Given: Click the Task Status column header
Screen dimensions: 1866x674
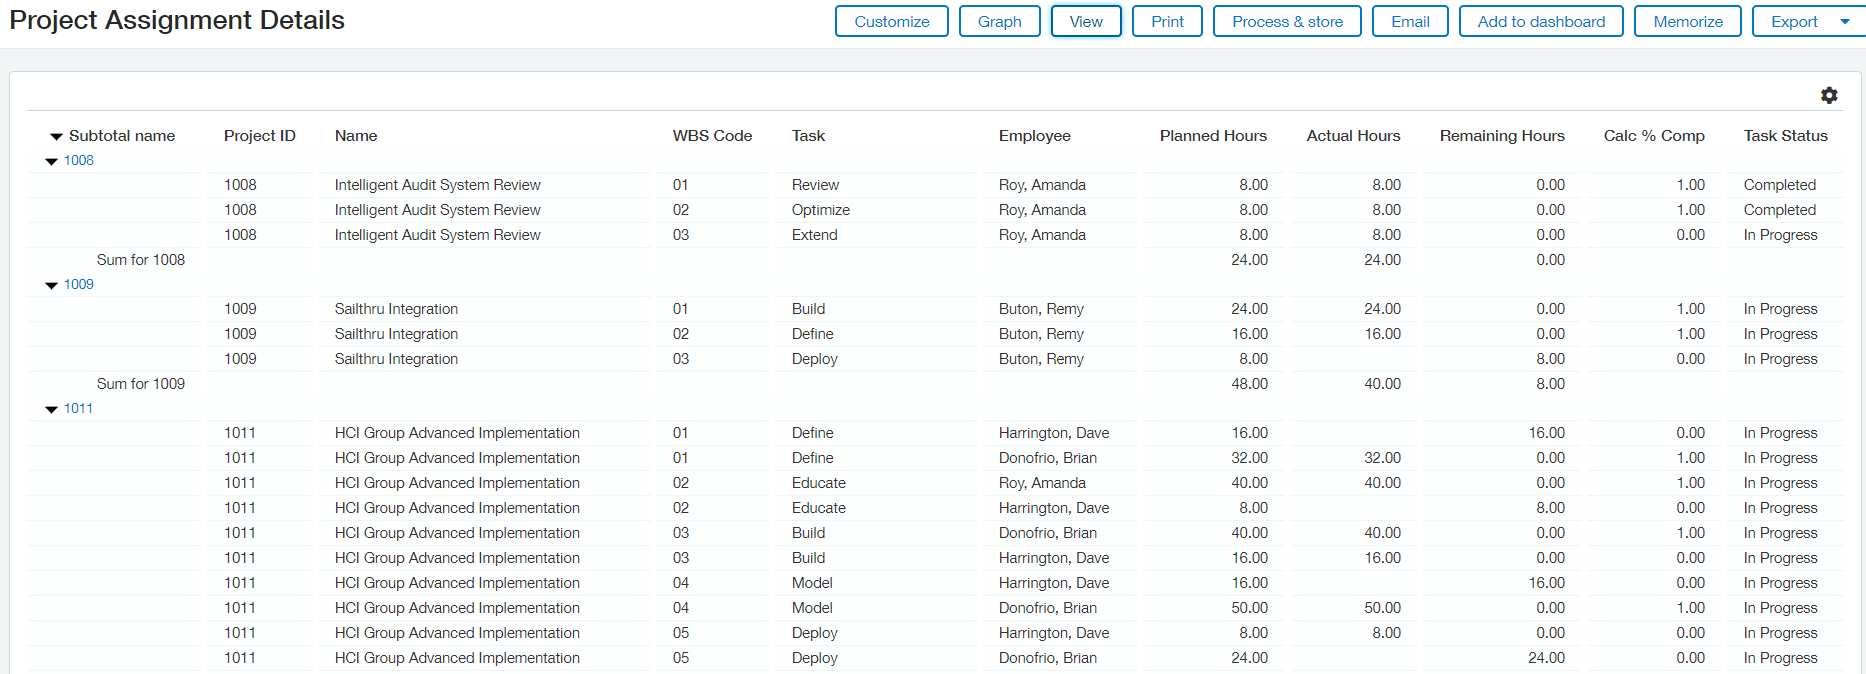Looking at the screenshot, I should pos(1785,136).
